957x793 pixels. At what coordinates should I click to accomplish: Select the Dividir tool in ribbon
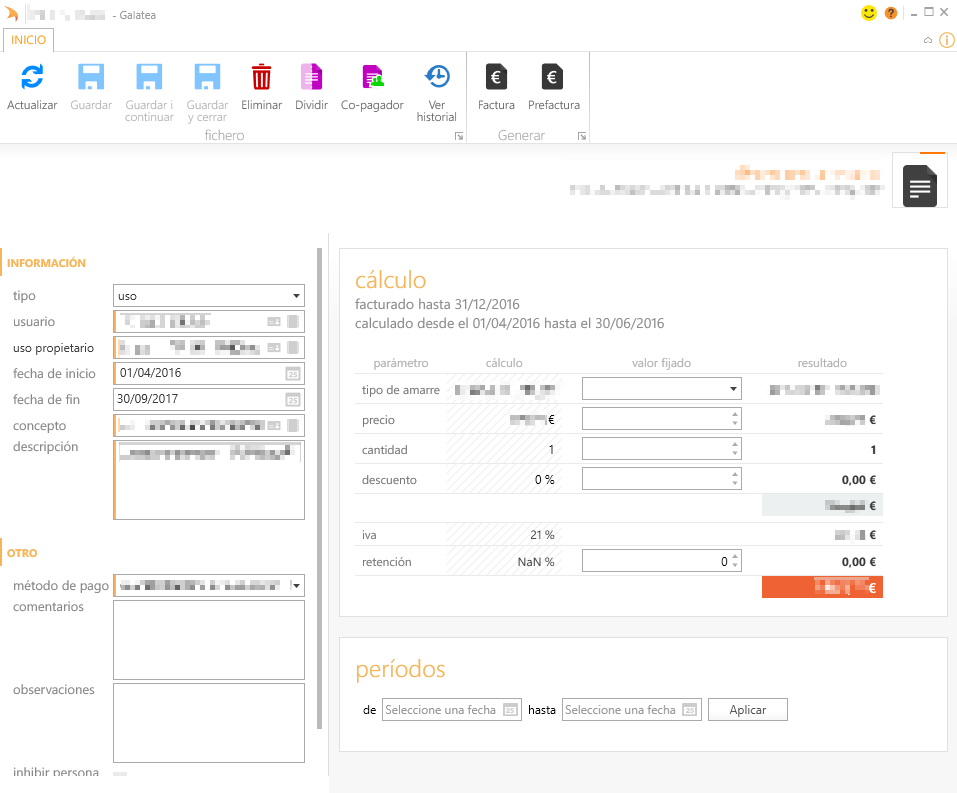click(311, 78)
